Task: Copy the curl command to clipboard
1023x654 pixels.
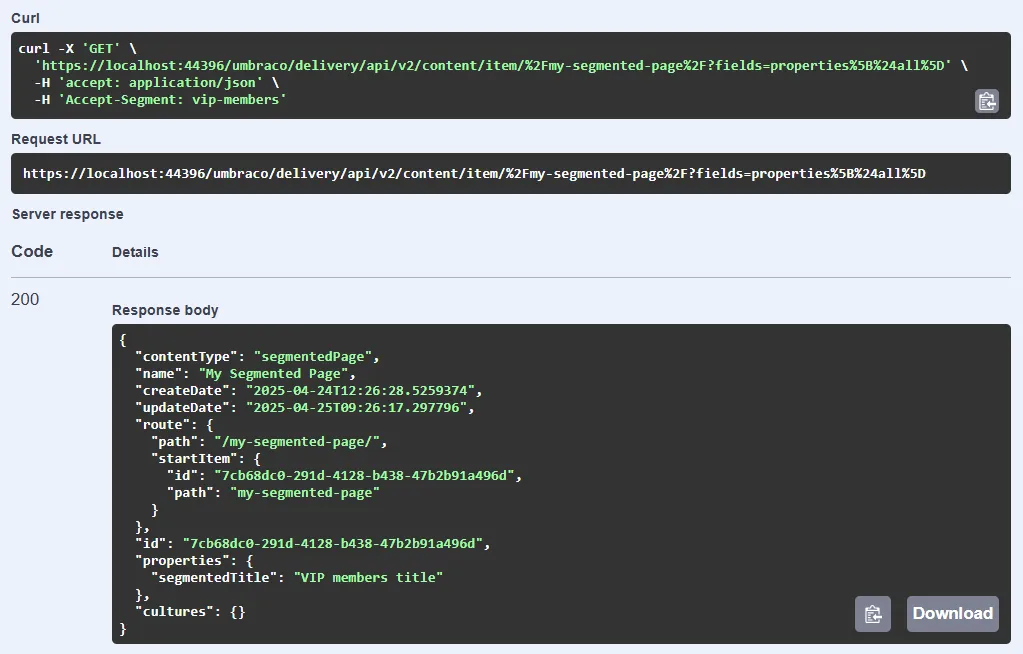Action: point(986,101)
